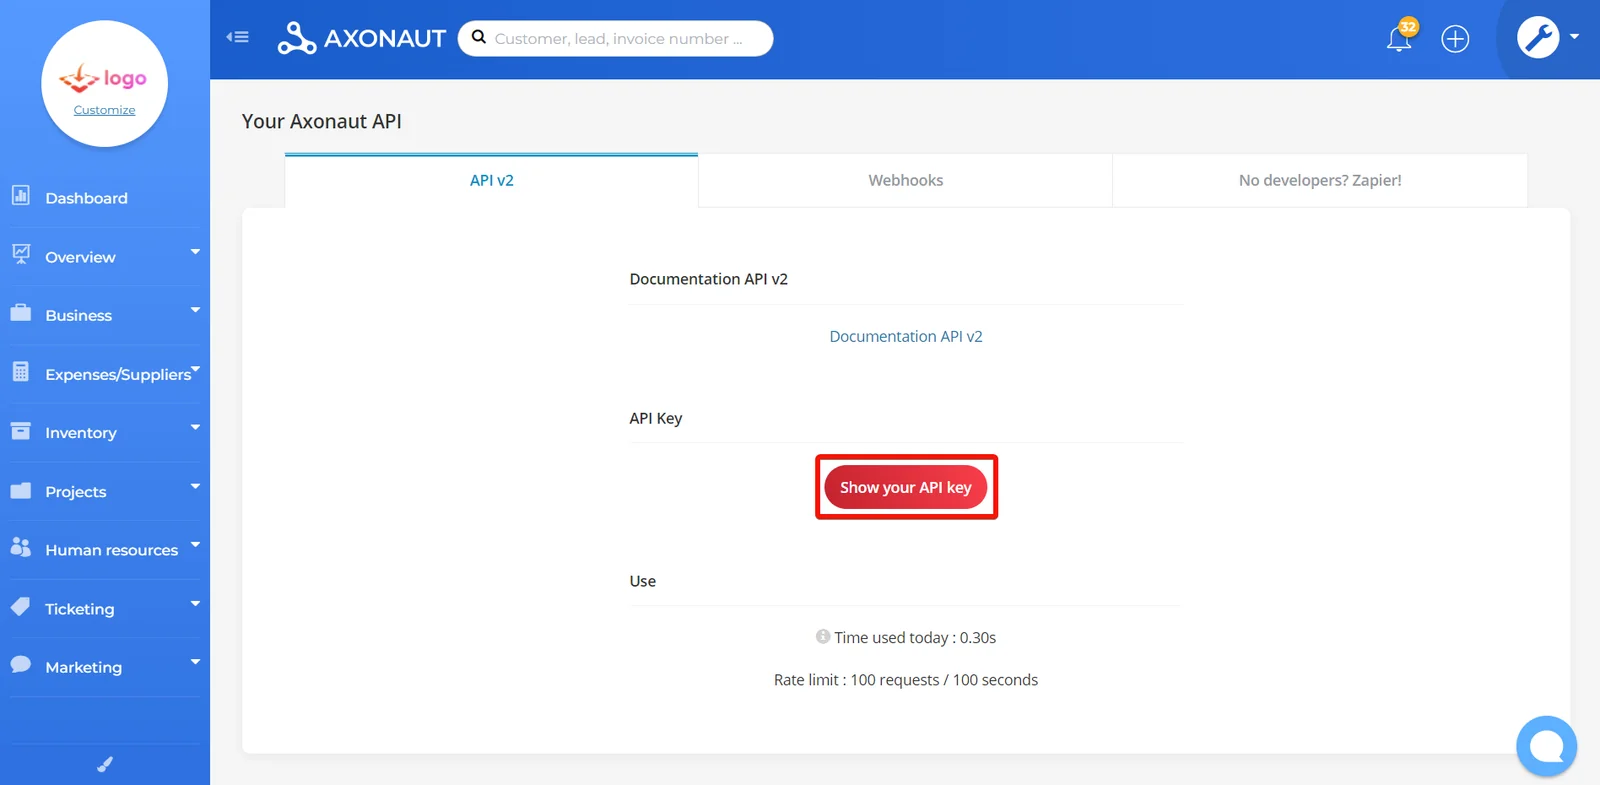The width and height of the screenshot is (1600, 785).
Task: Select the API v2 tab
Action: click(x=491, y=180)
